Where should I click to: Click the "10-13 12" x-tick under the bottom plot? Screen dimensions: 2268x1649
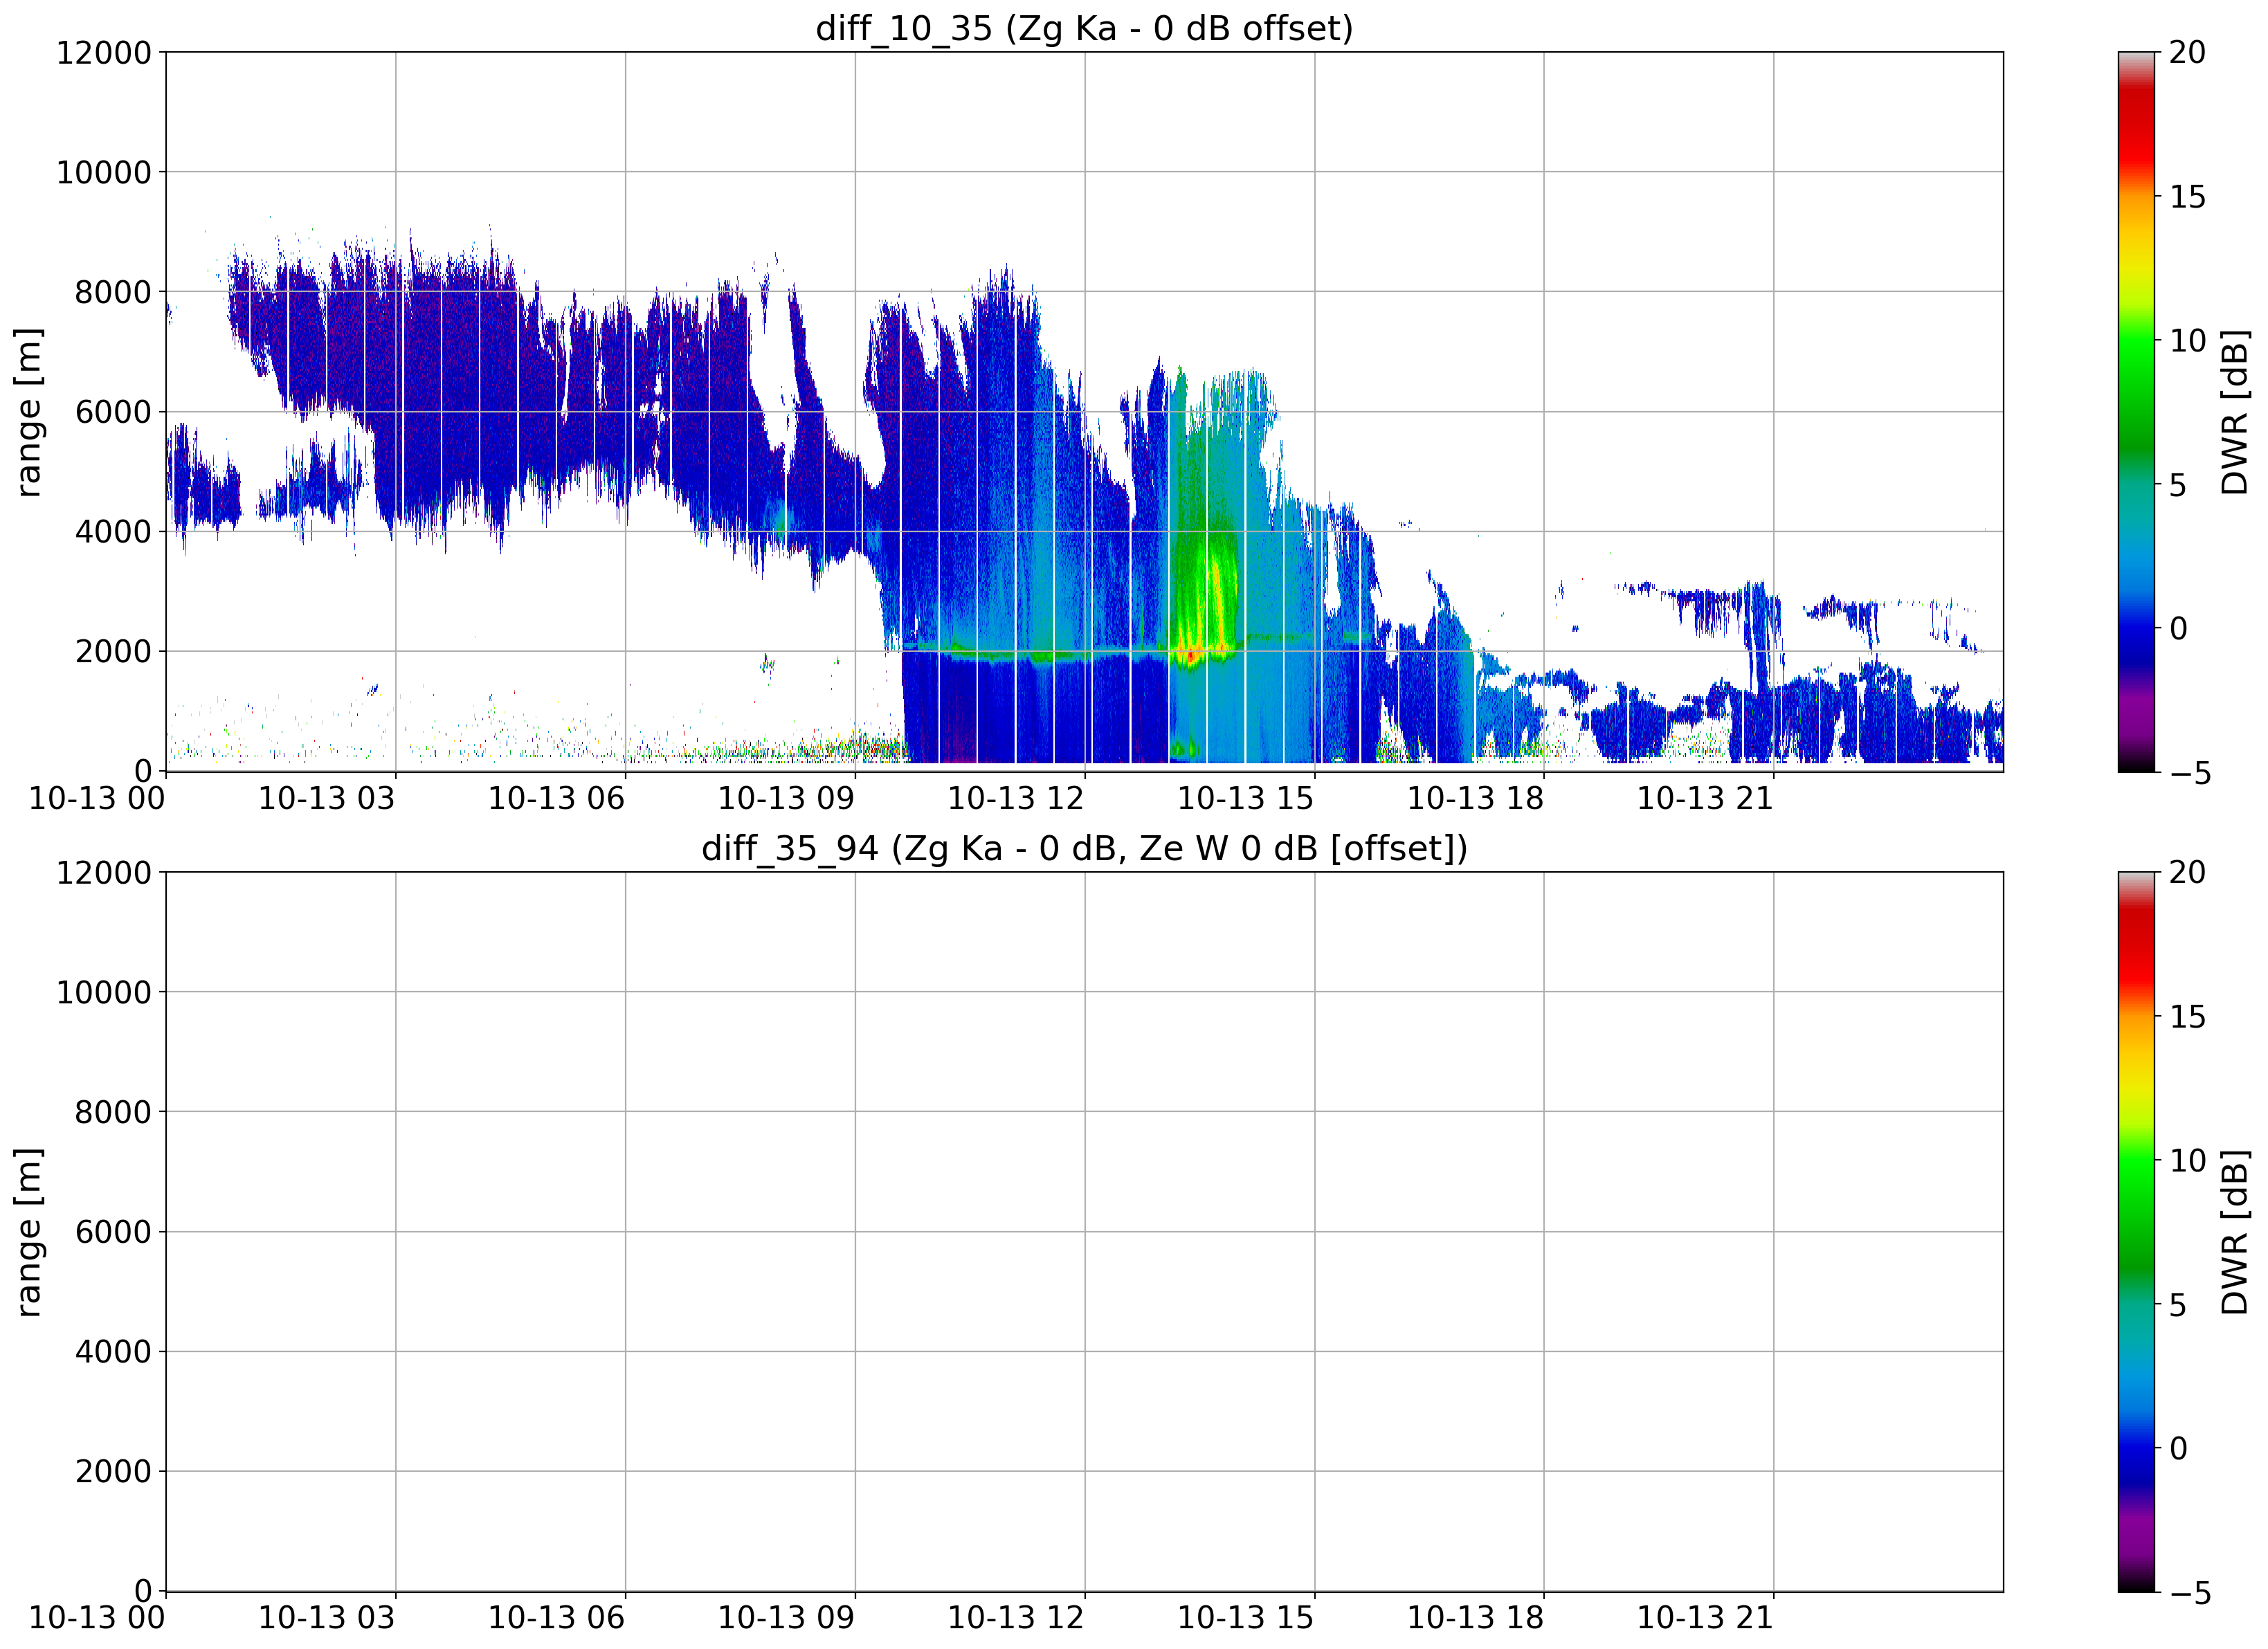point(1016,1618)
